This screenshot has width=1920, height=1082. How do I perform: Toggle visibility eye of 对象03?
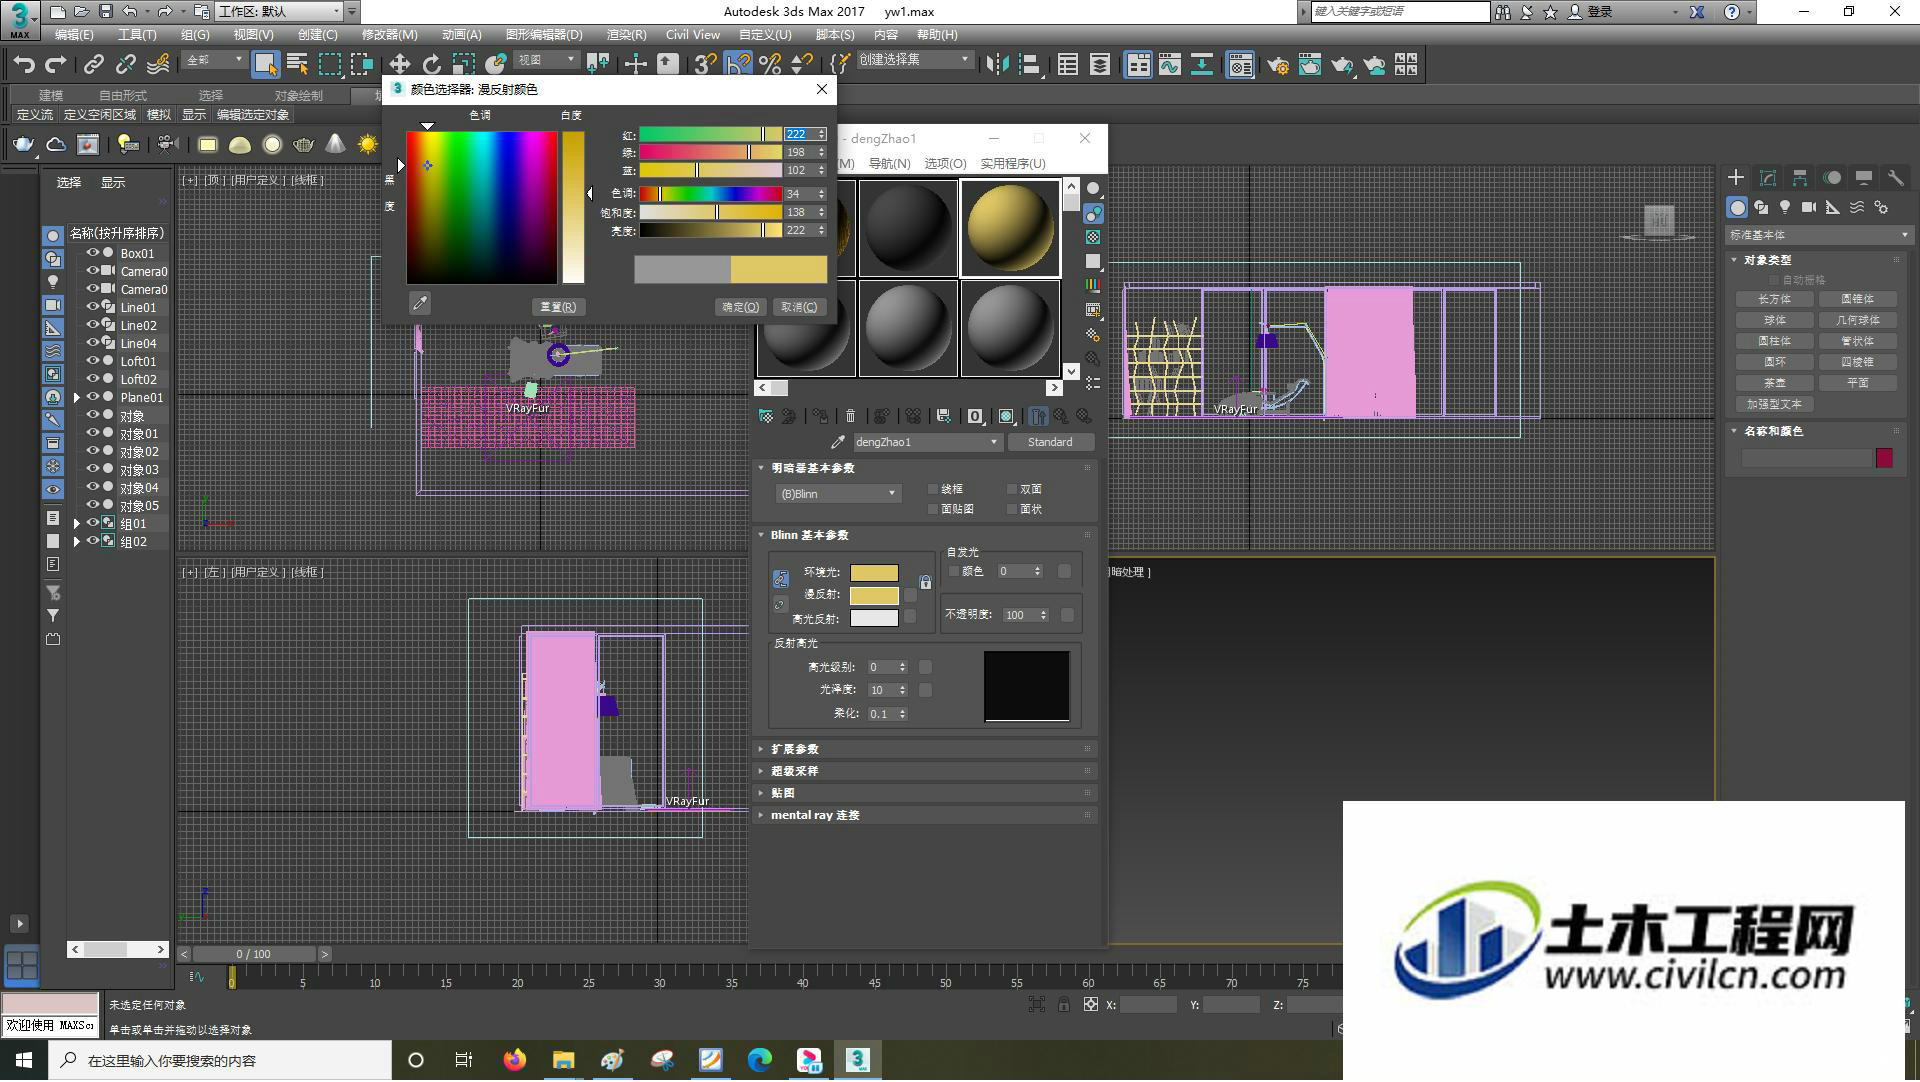(x=92, y=469)
